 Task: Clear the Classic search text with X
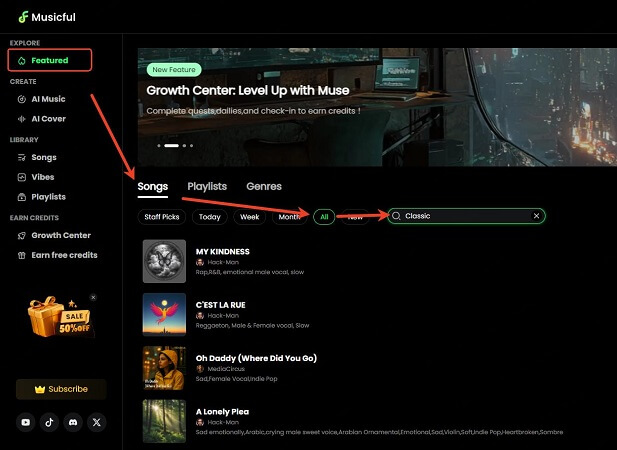pos(536,216)
